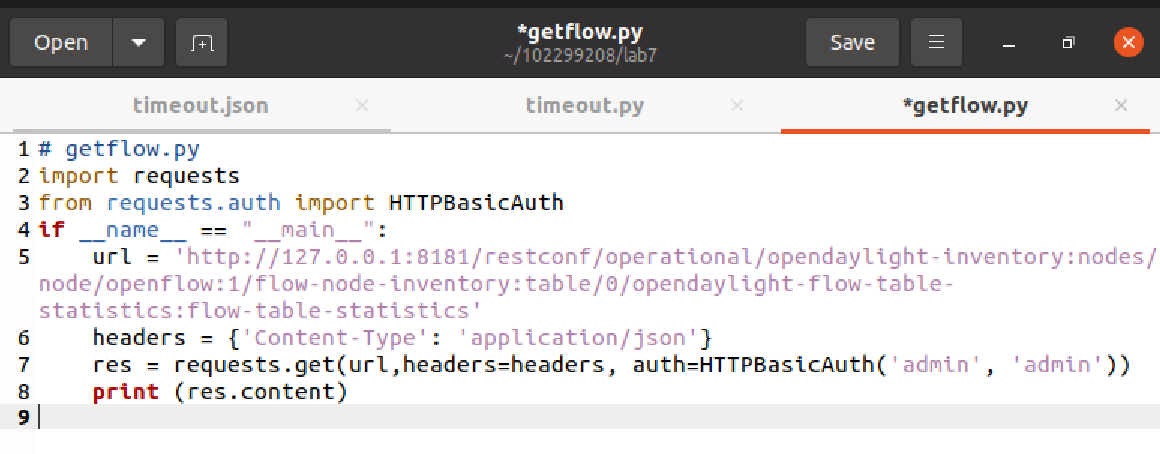Save the getflow.py file
1160x454 pixels.
tap(852, 43)
